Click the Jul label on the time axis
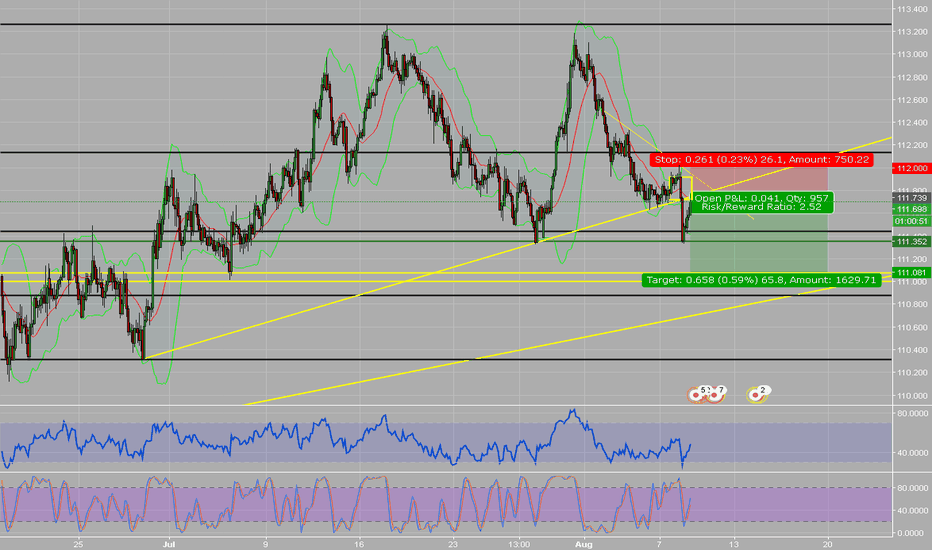This screenshot has height=550, width=932. [x=169, y=544]
